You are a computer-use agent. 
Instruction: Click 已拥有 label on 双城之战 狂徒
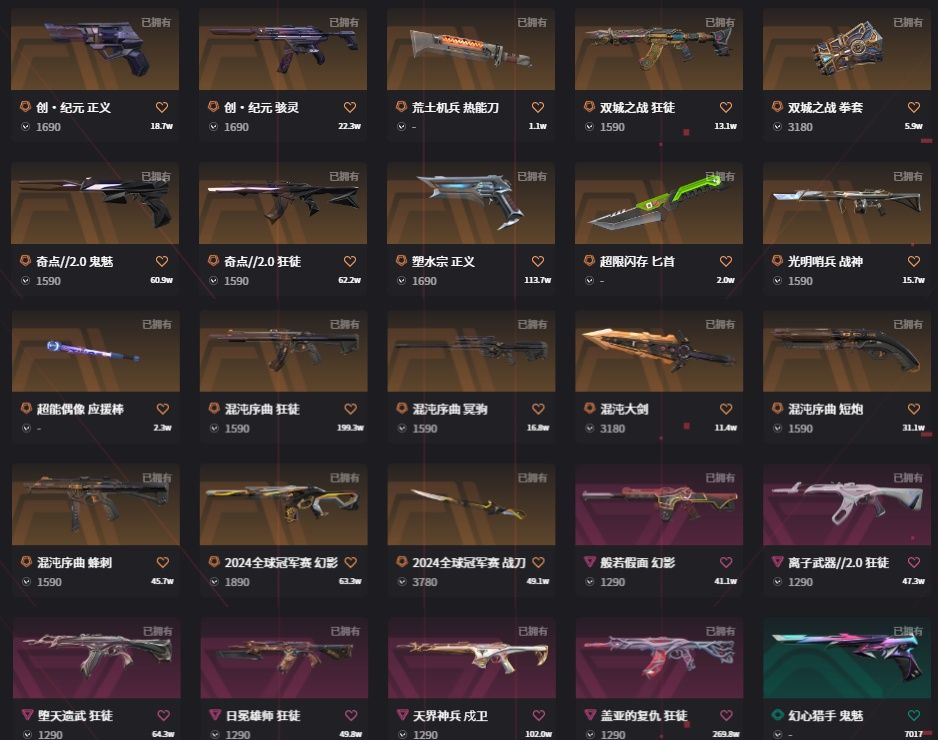(x=720, y=22)
